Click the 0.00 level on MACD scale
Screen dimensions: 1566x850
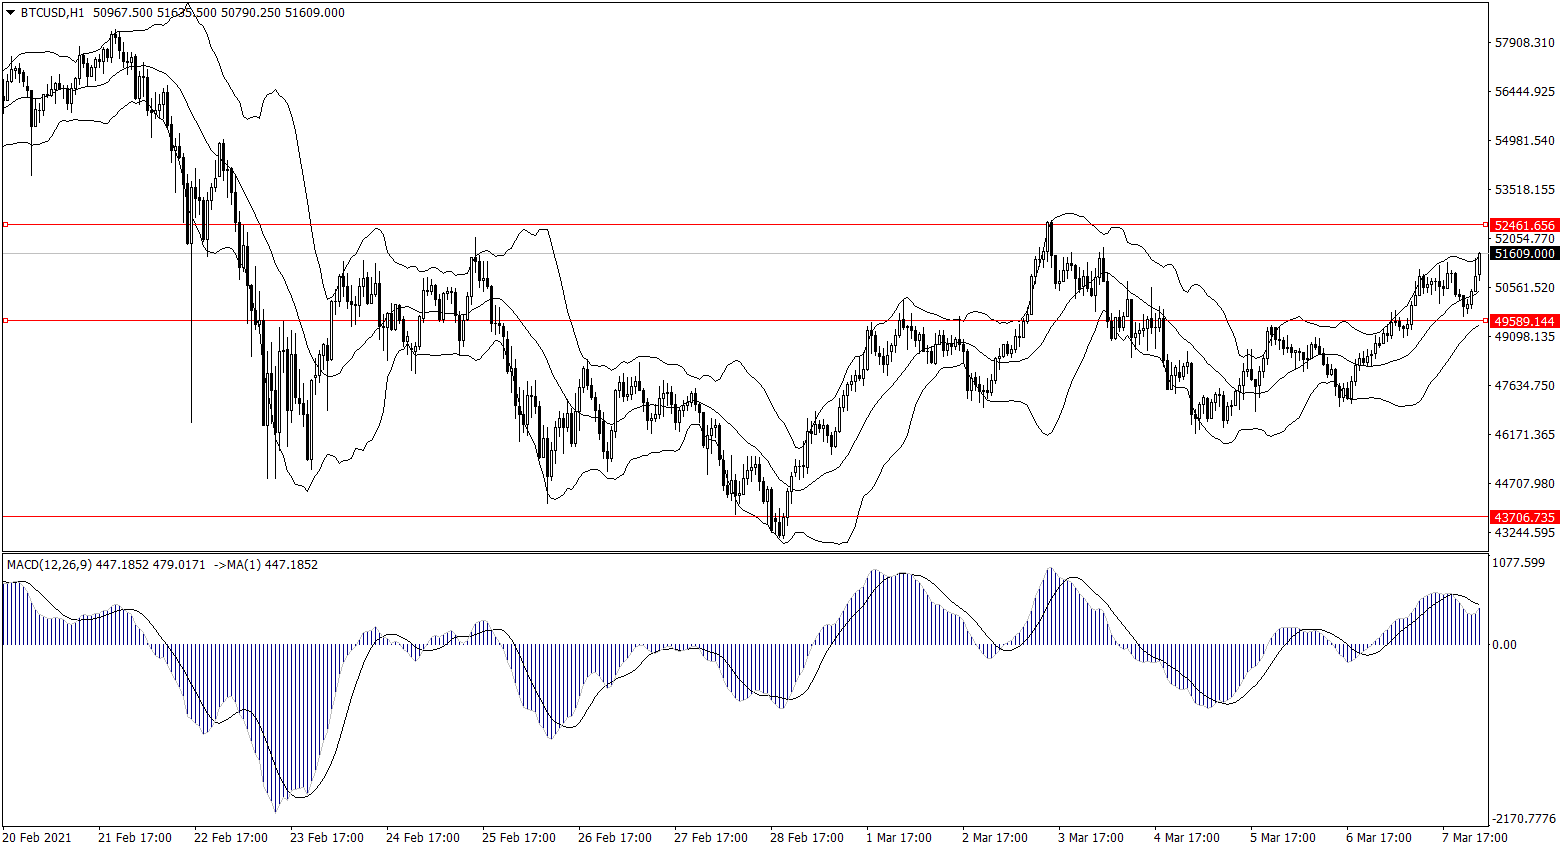[1504, 645]
